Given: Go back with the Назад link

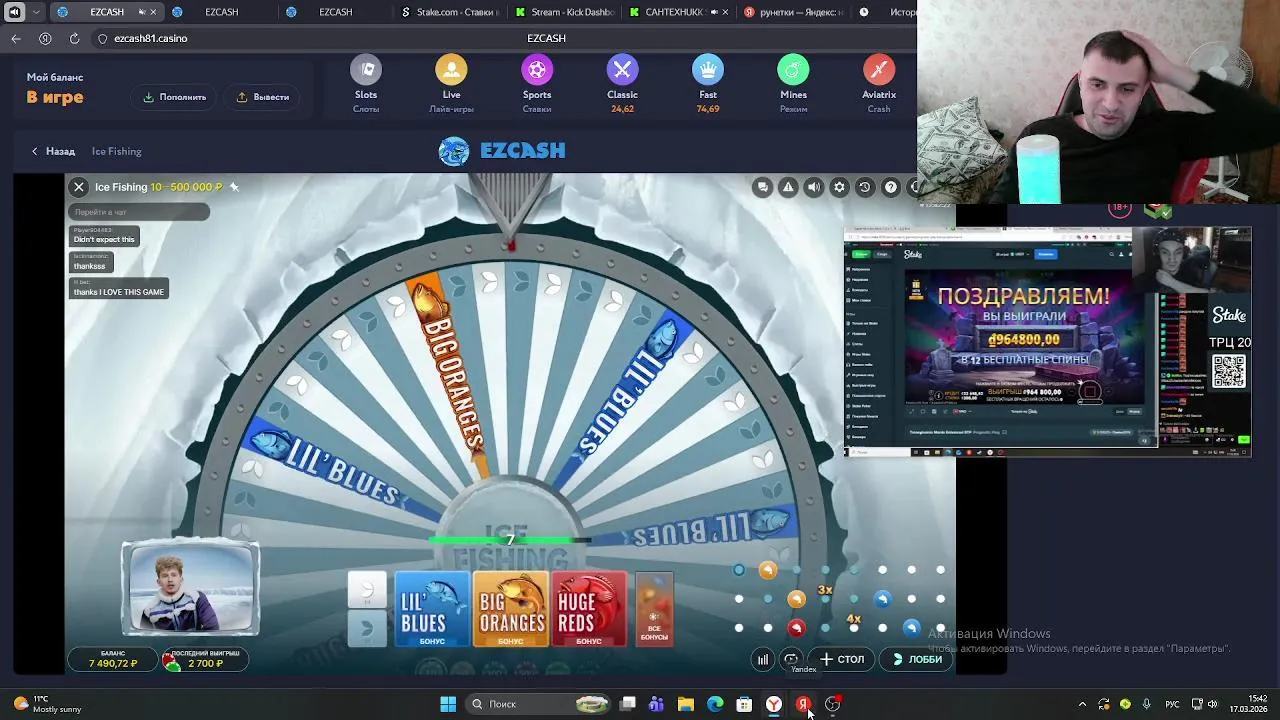Looking at the screenshot, I should click(x=53, y=151).
